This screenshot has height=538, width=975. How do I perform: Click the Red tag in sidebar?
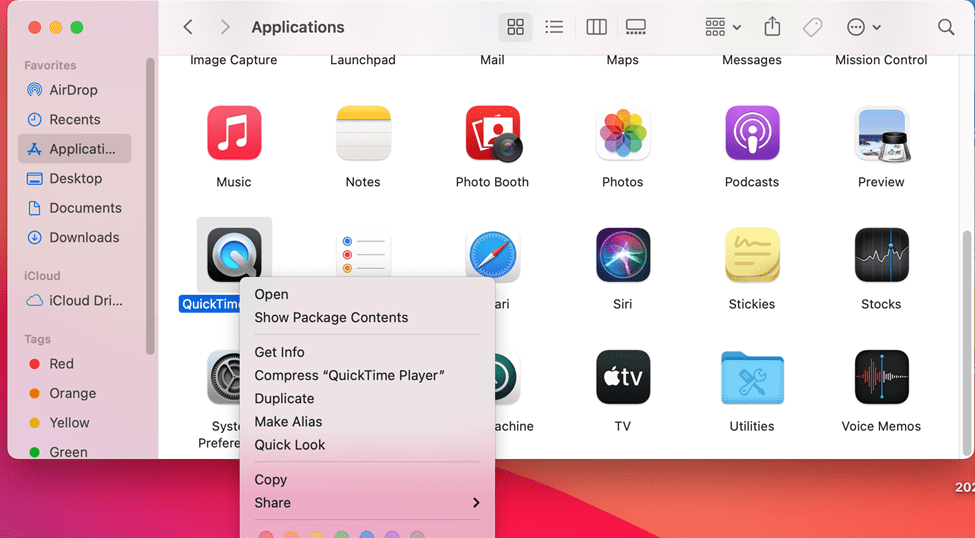click(61, 364)
